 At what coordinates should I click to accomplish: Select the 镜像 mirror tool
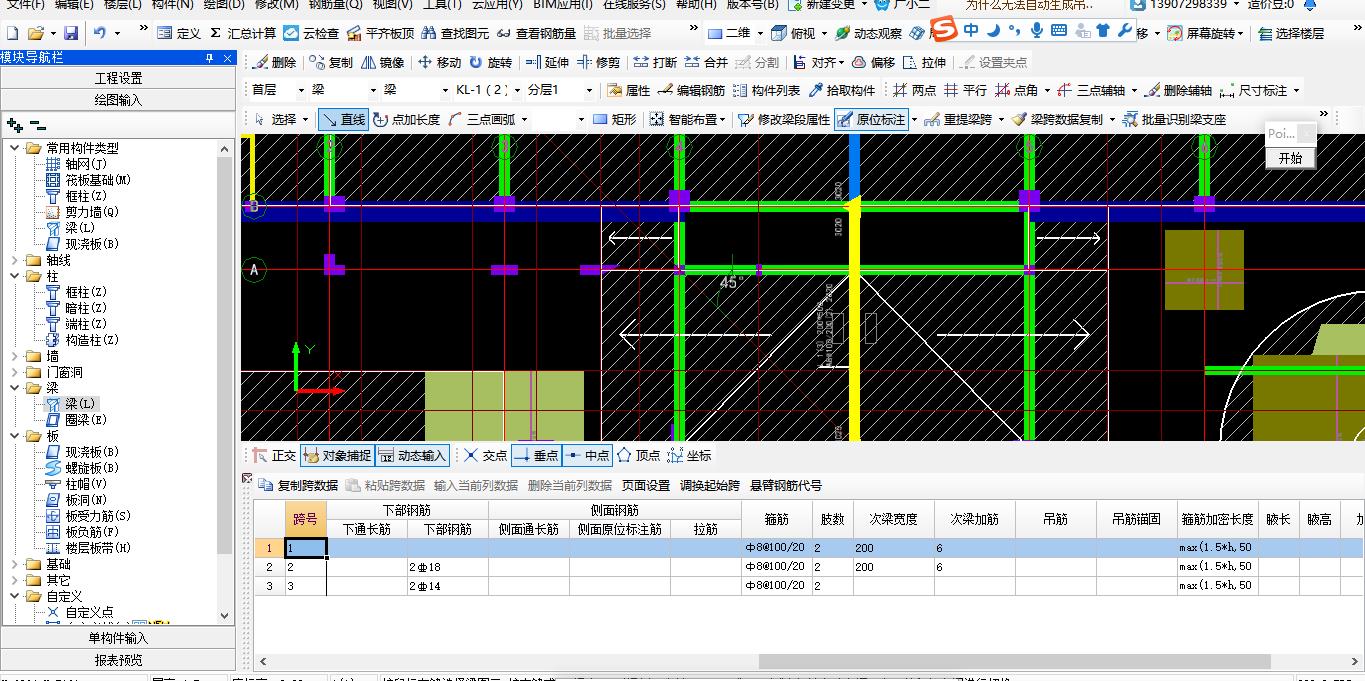tap(382, 62)
